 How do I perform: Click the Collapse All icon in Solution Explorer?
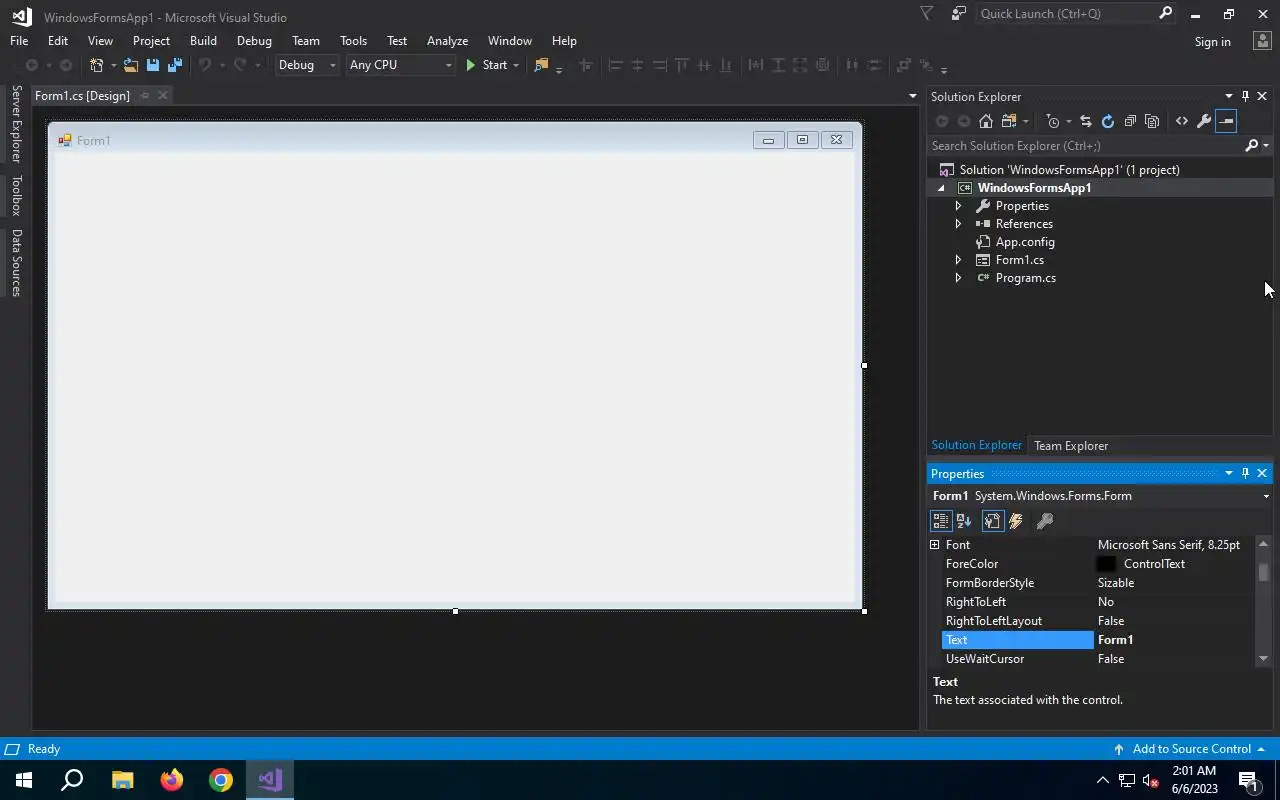[1130, 121]
